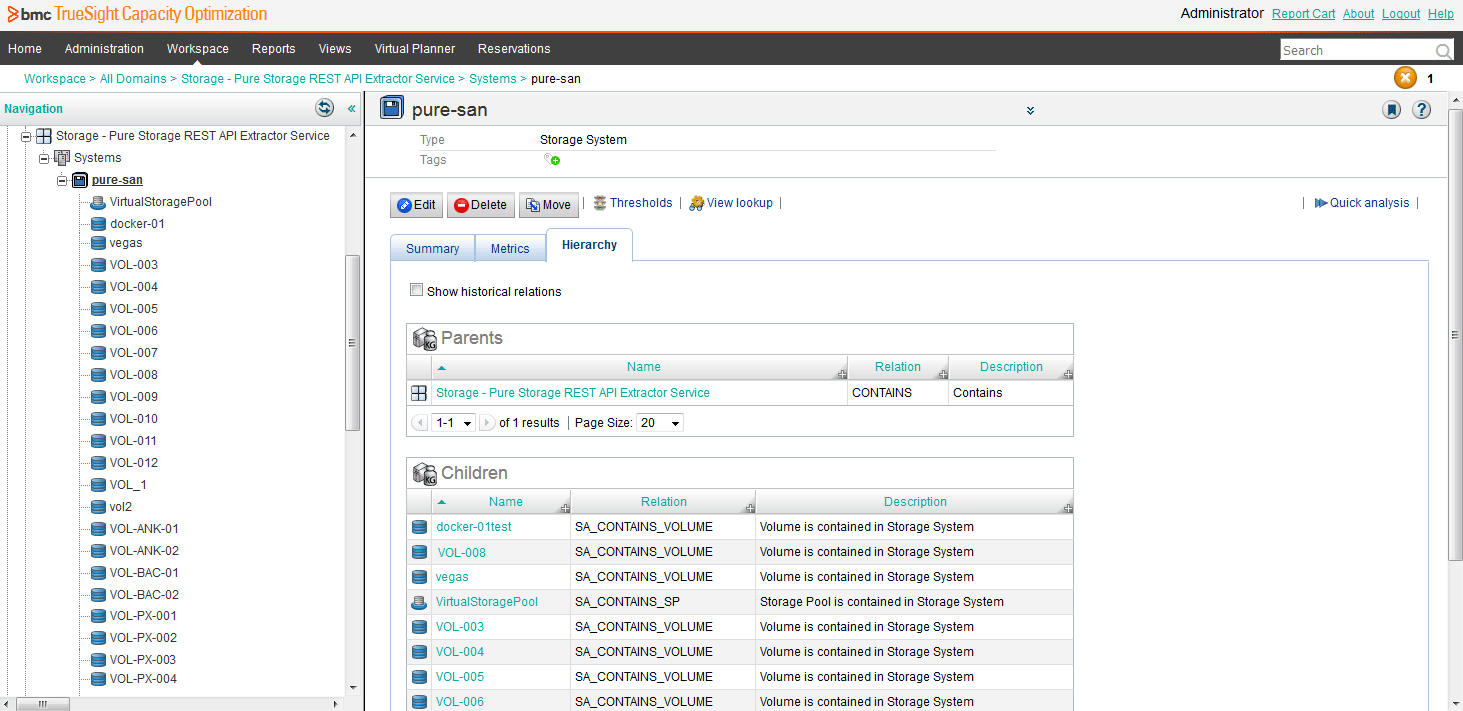The image size is (1463, 711).
Task: Sort the Parents table by Name
Action: coord(643,367)
